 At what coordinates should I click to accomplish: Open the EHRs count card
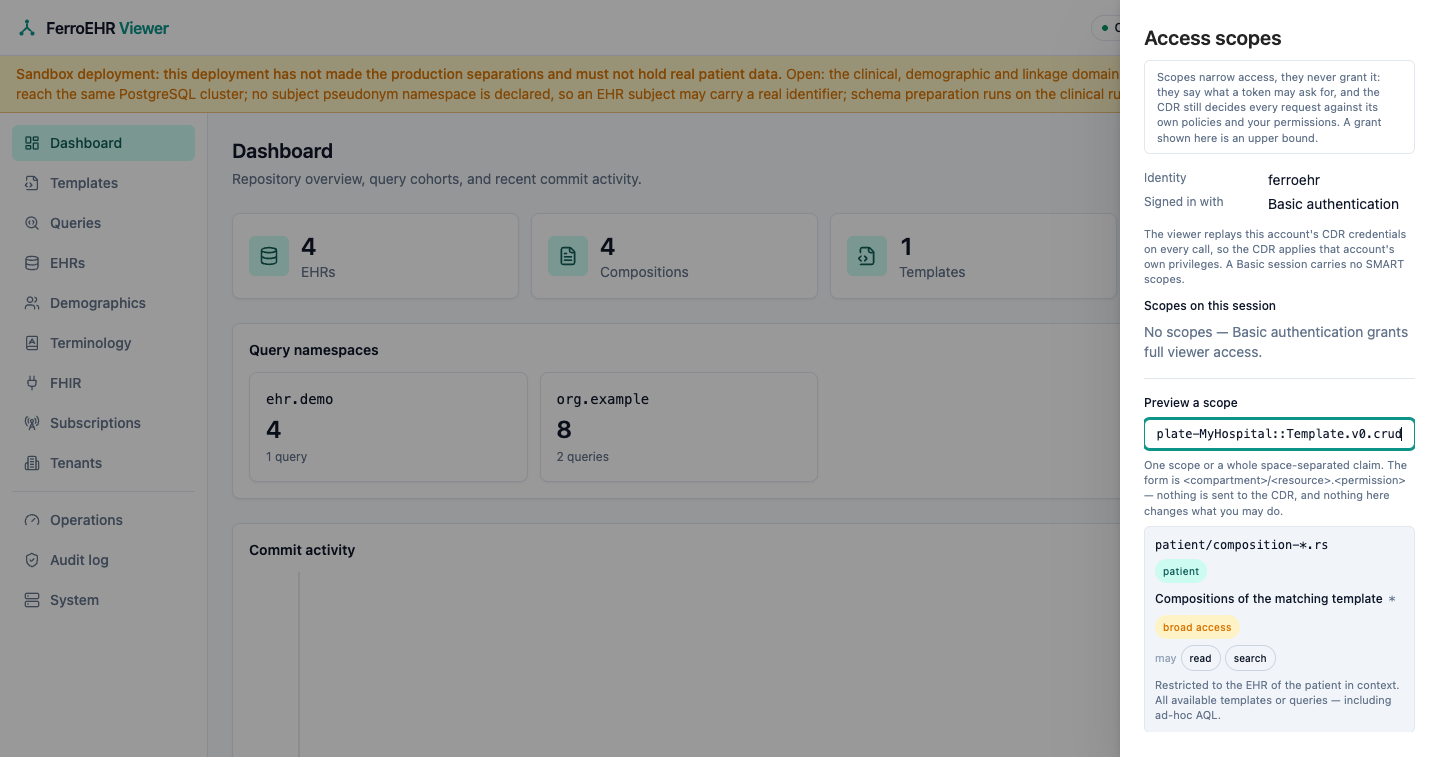click(375, 256)
